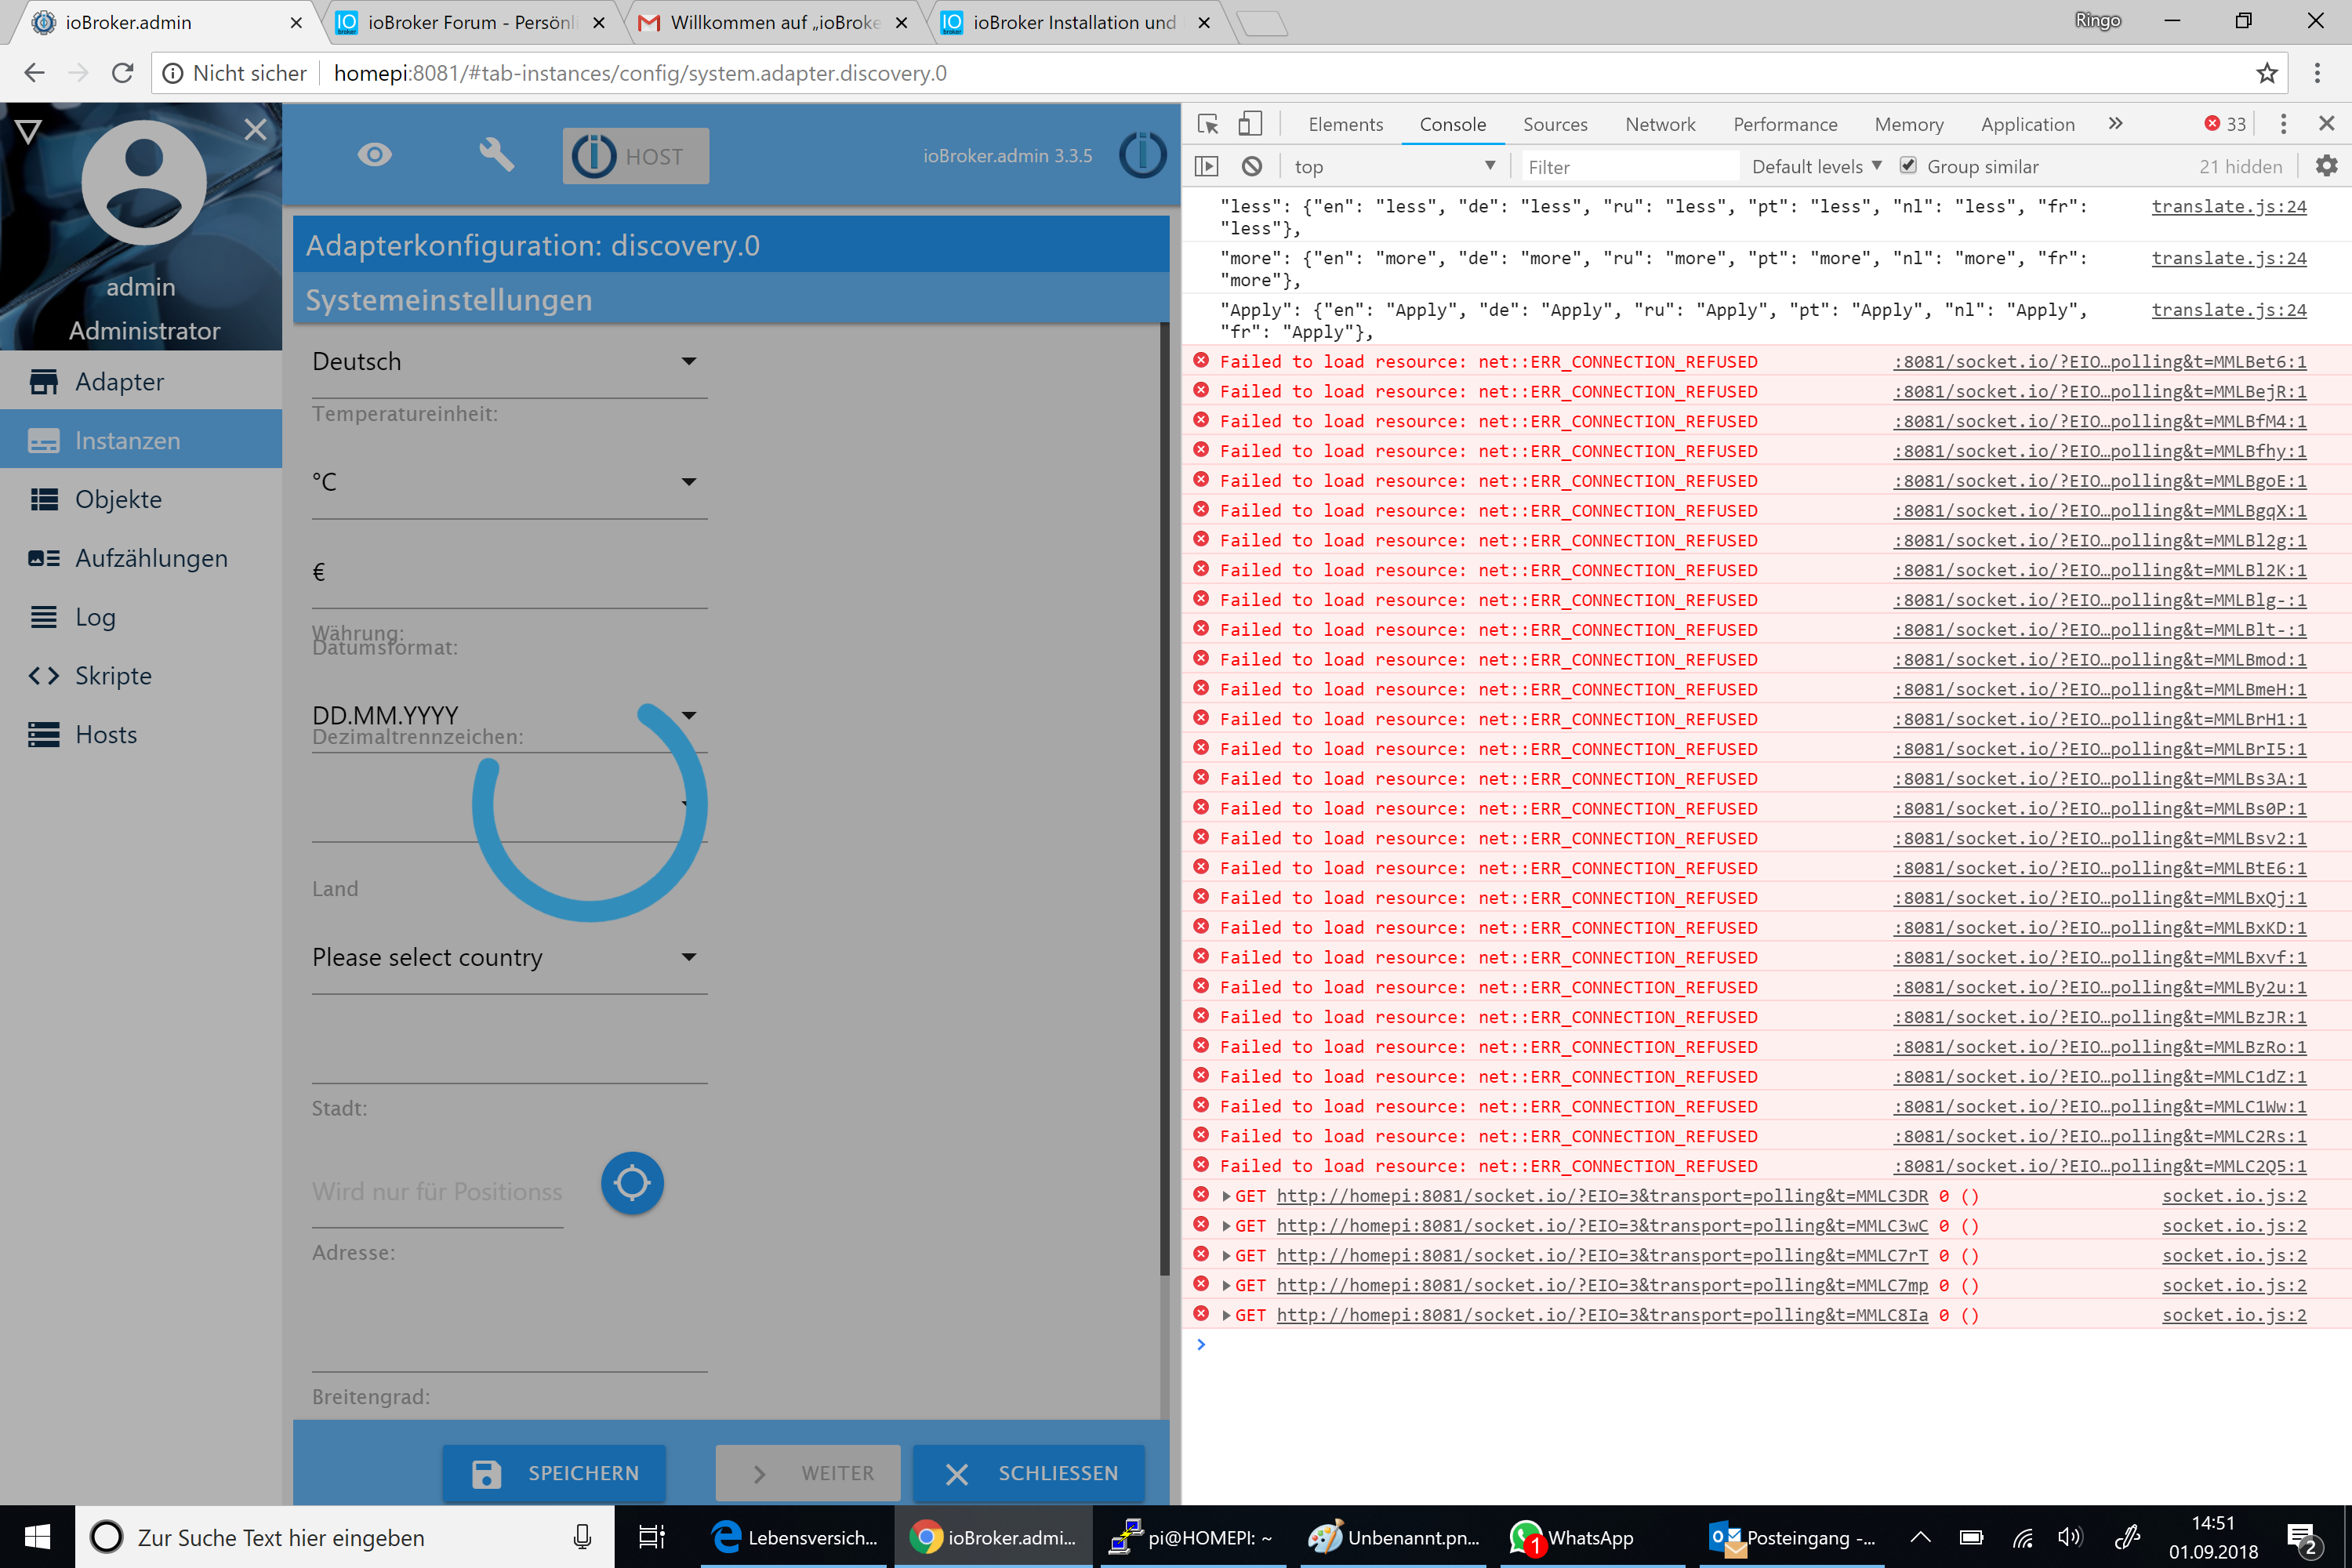Bookmark the page with the star icon
Screen dimensions: 2352x1568
(x=2266, y=73)
